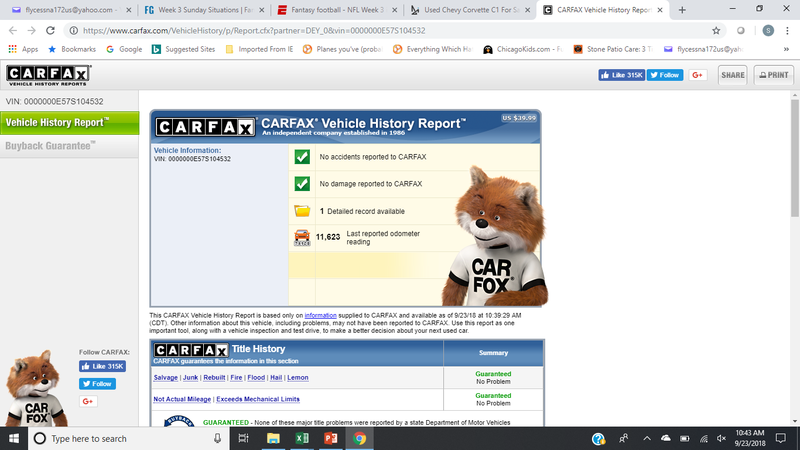This screenshot has width=800, height=450.
Task: Close the Used Chevy Corvette tab
Action: click(528, 10)
